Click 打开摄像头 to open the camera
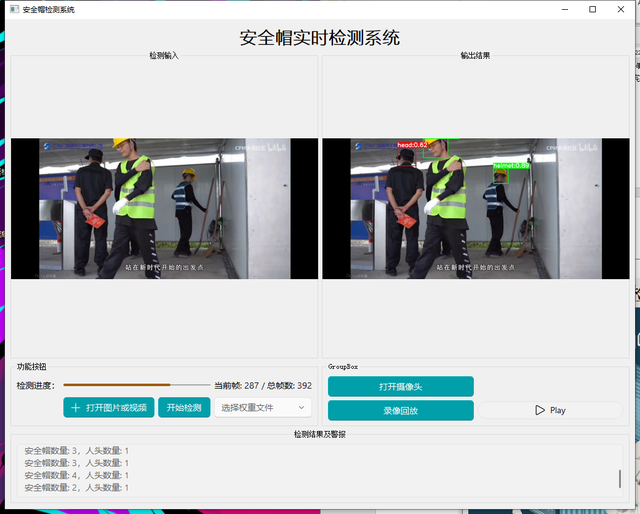Image resolution: width=640 pixels, height=514 pixels. (x=400, y=387)
